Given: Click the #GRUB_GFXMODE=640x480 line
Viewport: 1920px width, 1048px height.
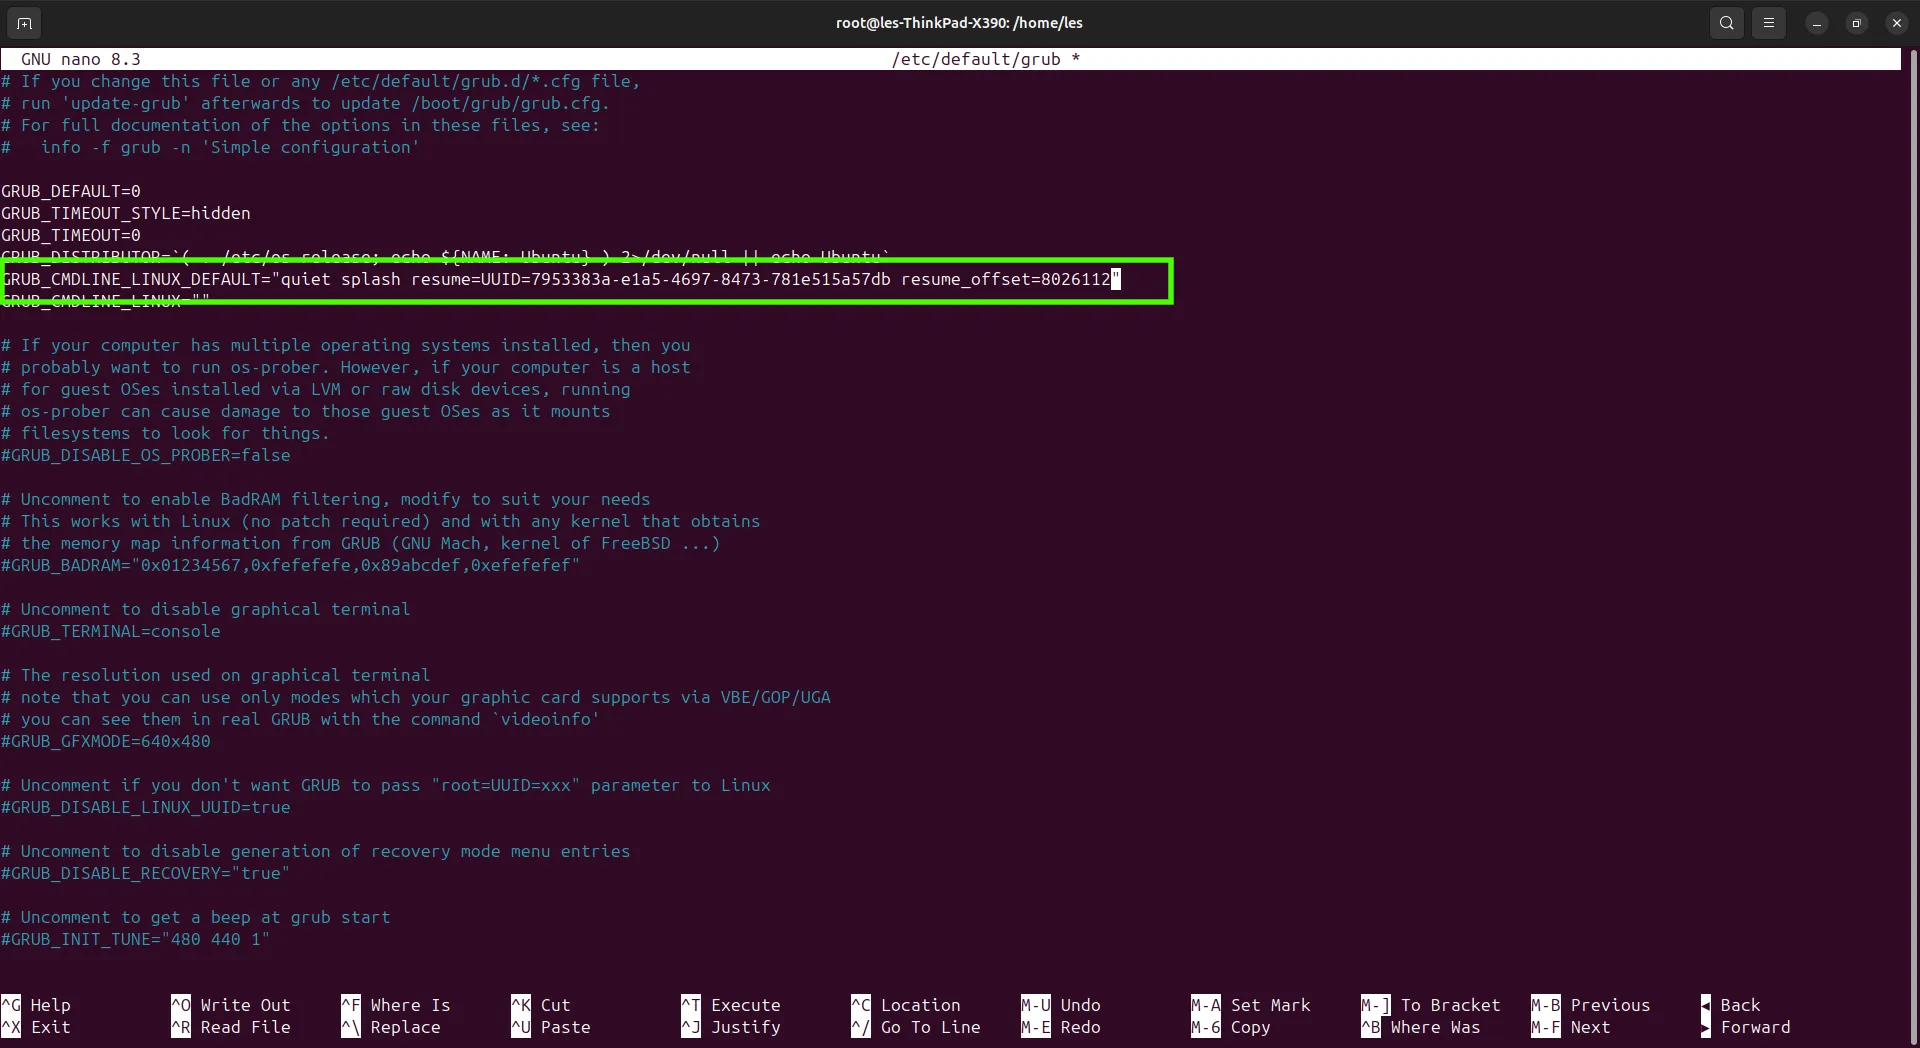Looking at the screenshot, I should [106, 741].
